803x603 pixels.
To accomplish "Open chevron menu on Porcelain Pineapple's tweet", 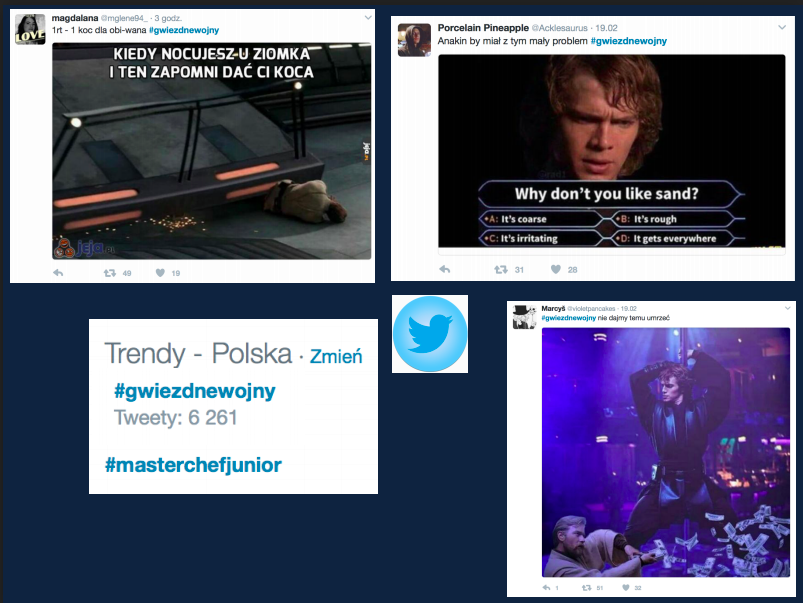I will (782, 27).
